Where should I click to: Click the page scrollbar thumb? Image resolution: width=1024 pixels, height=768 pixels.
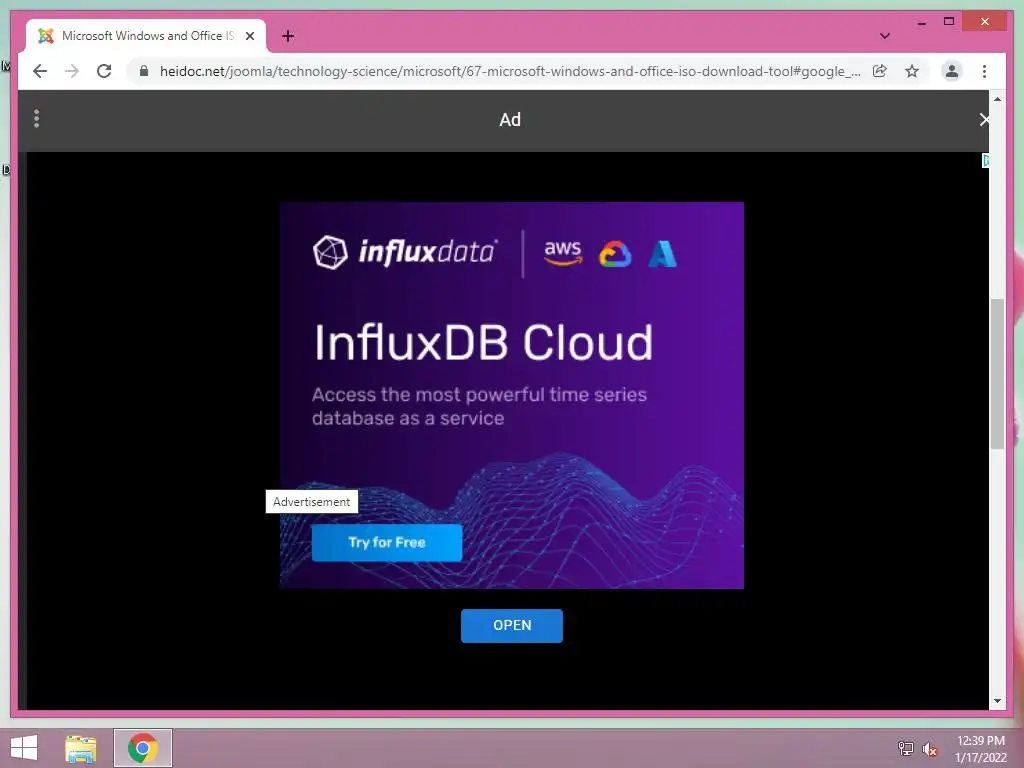coord(997,374)
